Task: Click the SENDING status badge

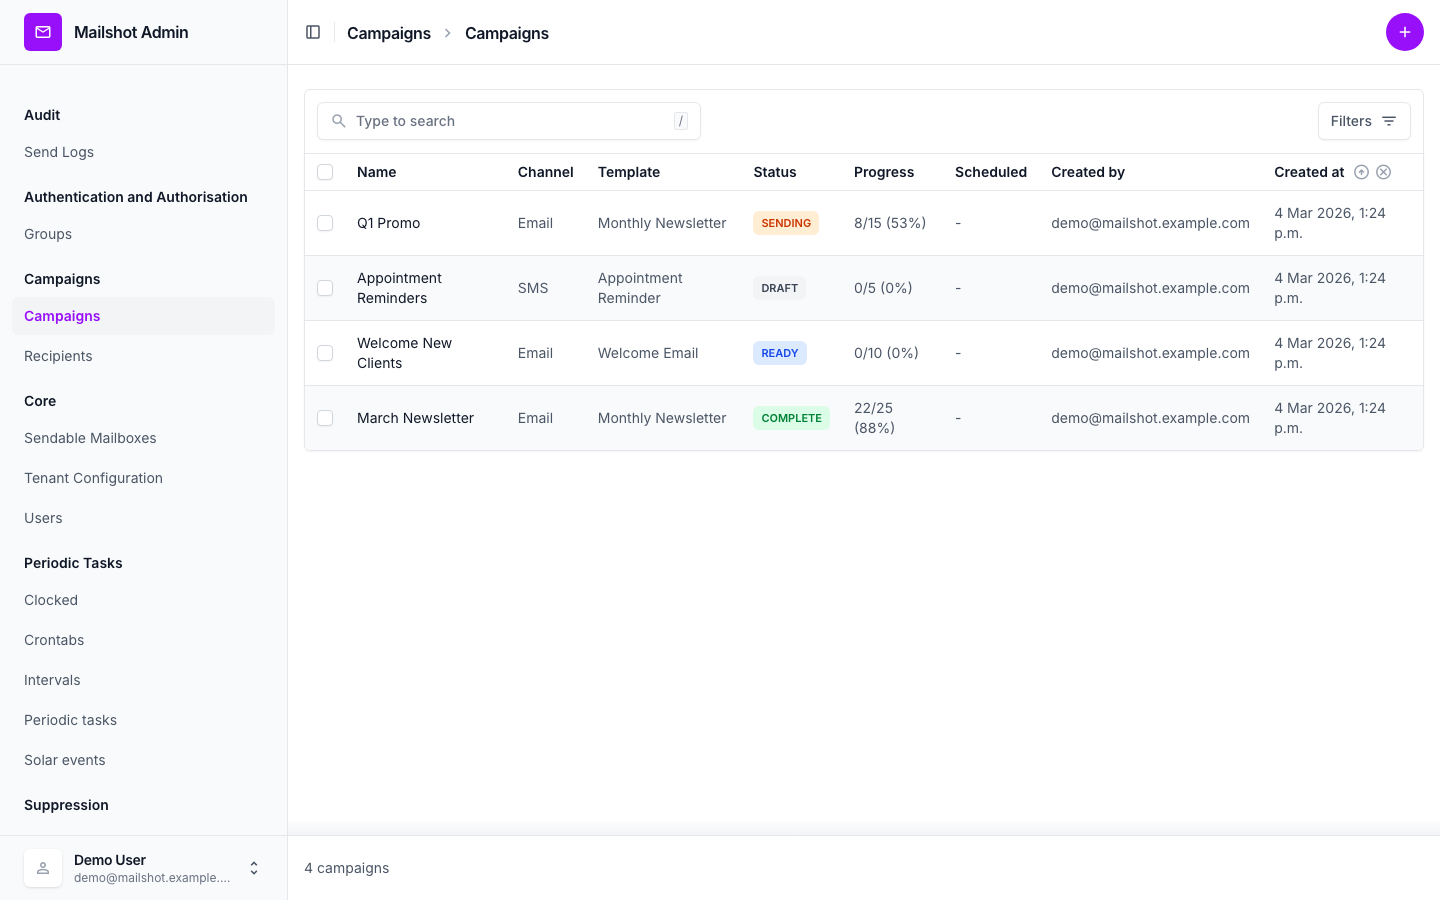Action: click(x=786, y=223)
